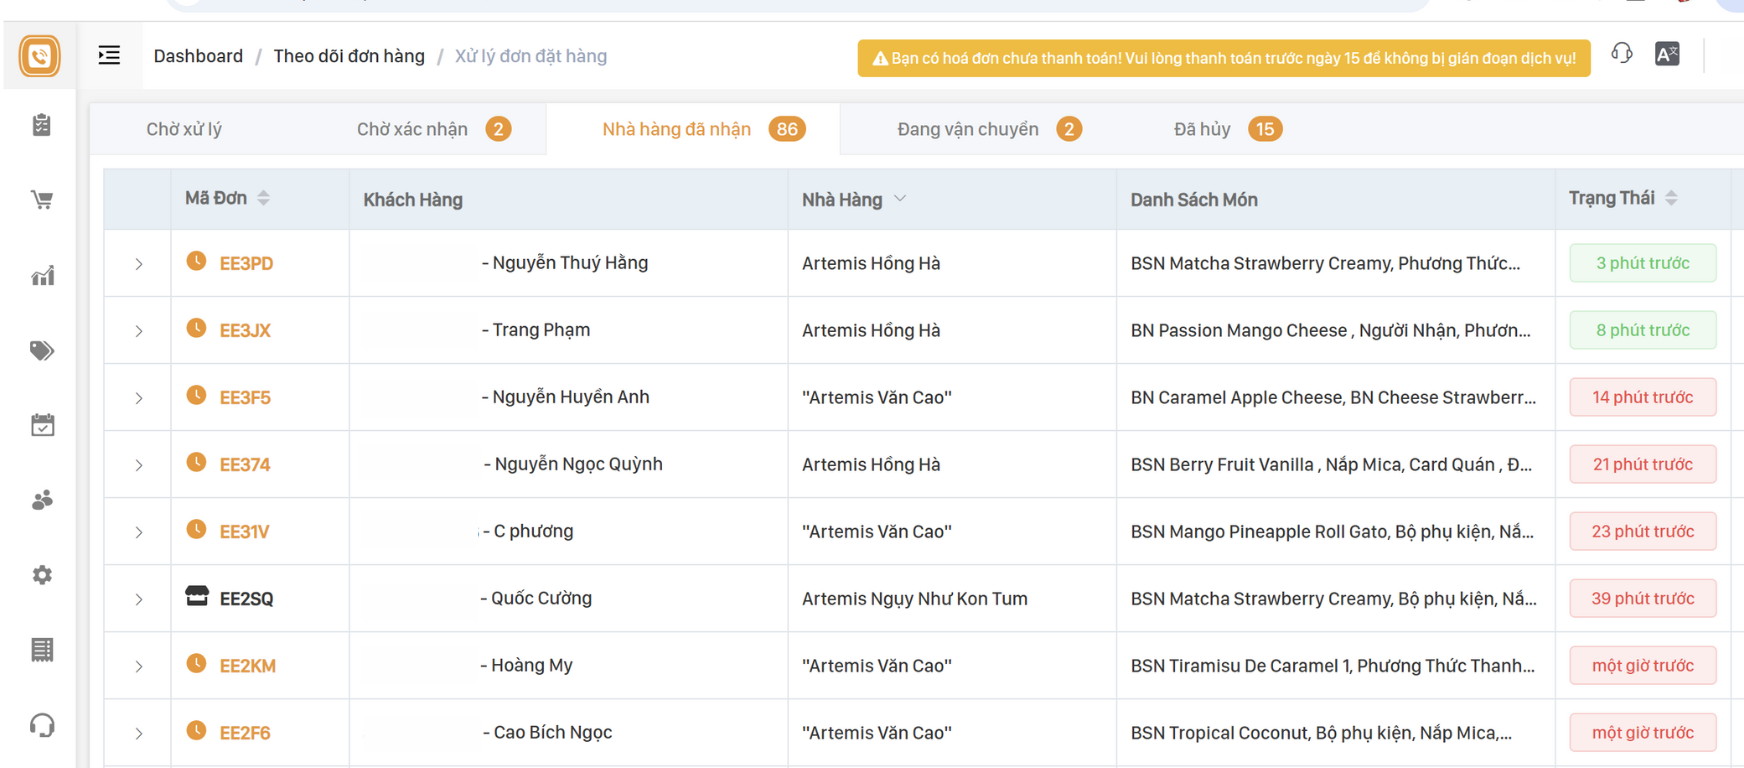Toggle the sidebar collapse menu button
The width and height of the screenshot is (1744, 768).
pos(109,56)
